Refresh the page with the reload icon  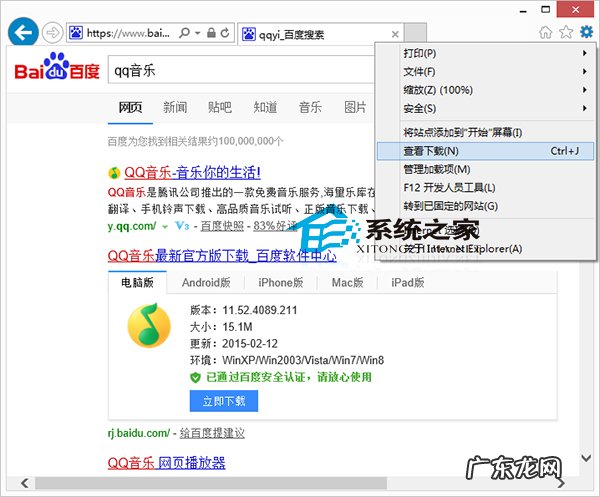(225, 33)
